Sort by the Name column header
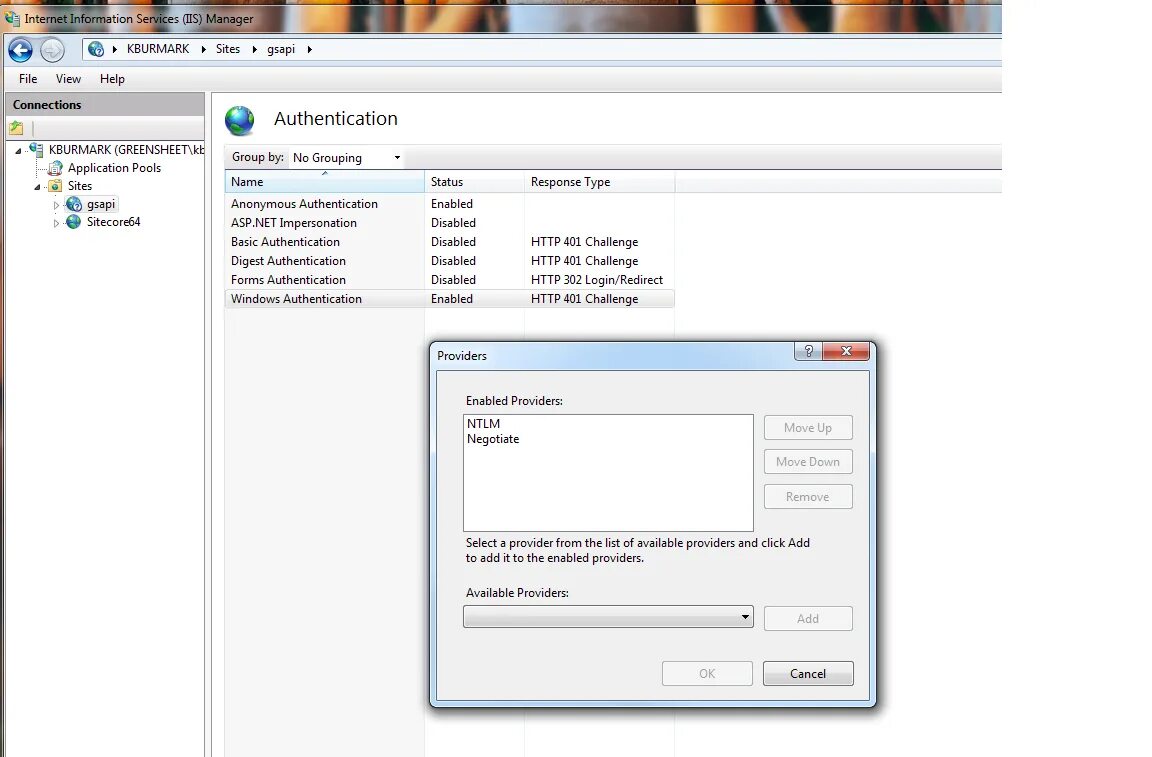Image resolution: width=1152 pixels, height=757 pixels. pyautogui.click(x=324, y=182)
